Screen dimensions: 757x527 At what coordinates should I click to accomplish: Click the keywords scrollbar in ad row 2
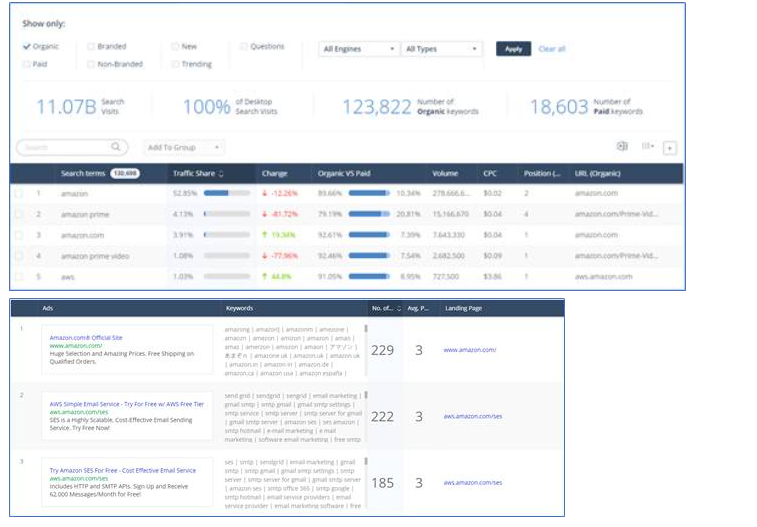(x=366, y=395)
